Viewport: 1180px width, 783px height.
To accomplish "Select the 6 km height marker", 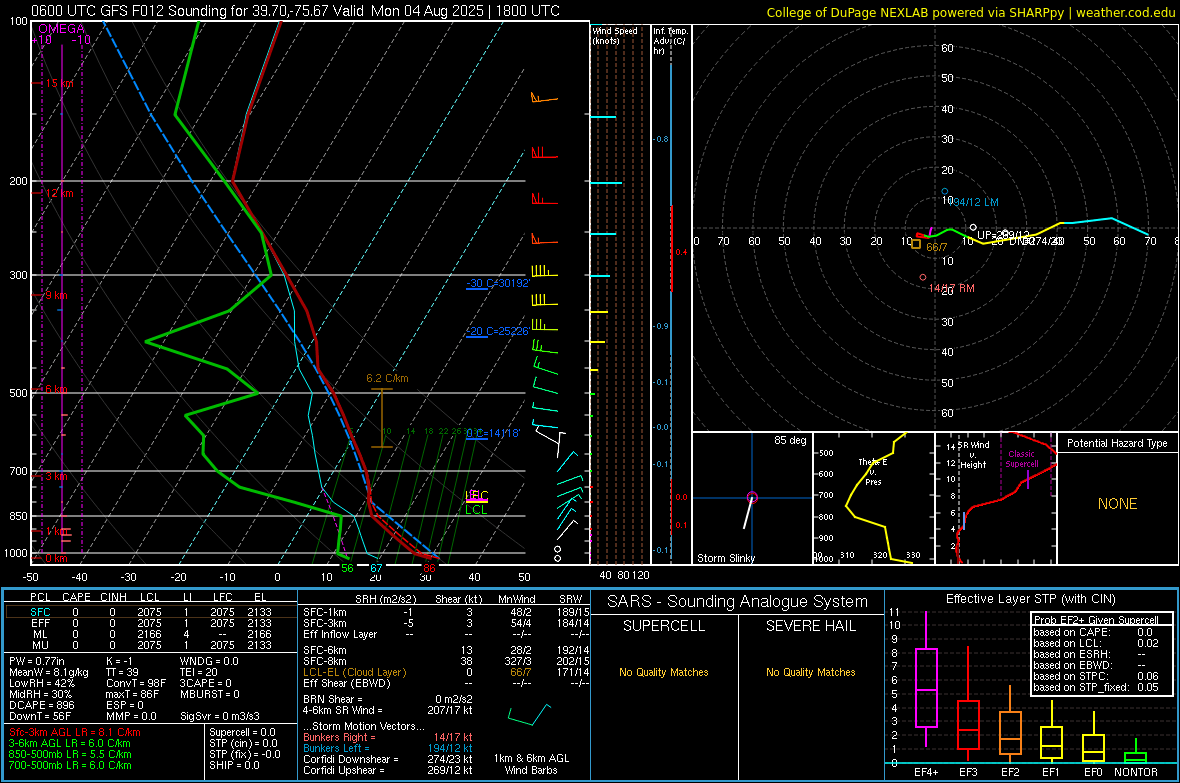I will [56, 389].
